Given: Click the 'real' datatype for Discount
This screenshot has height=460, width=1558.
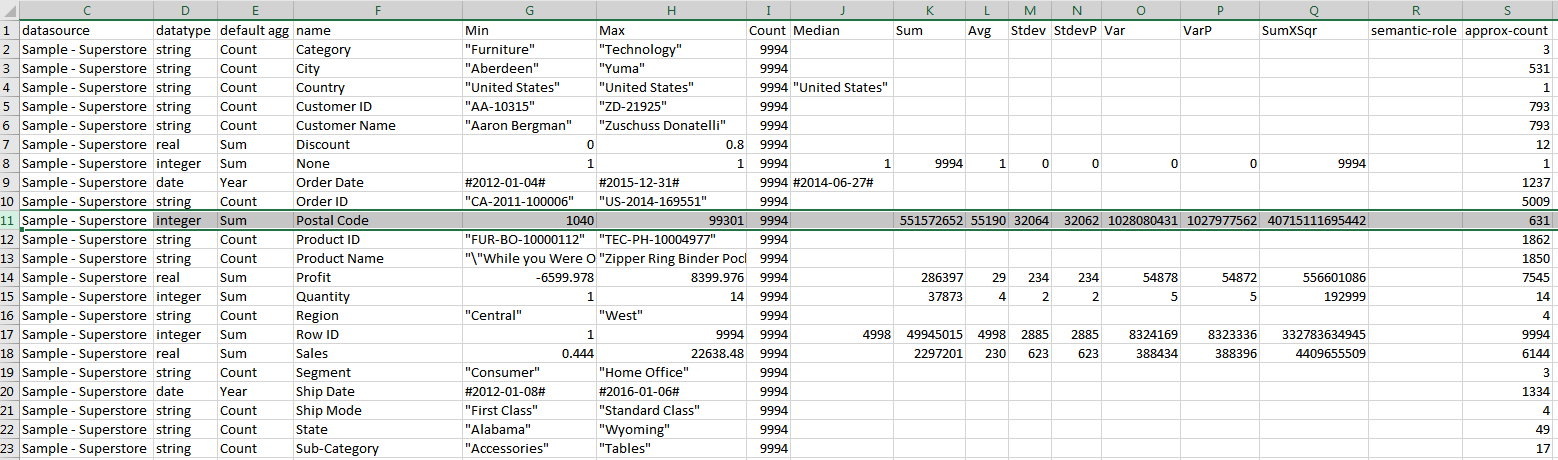Looking at the screenshot, I should (185, 144).
